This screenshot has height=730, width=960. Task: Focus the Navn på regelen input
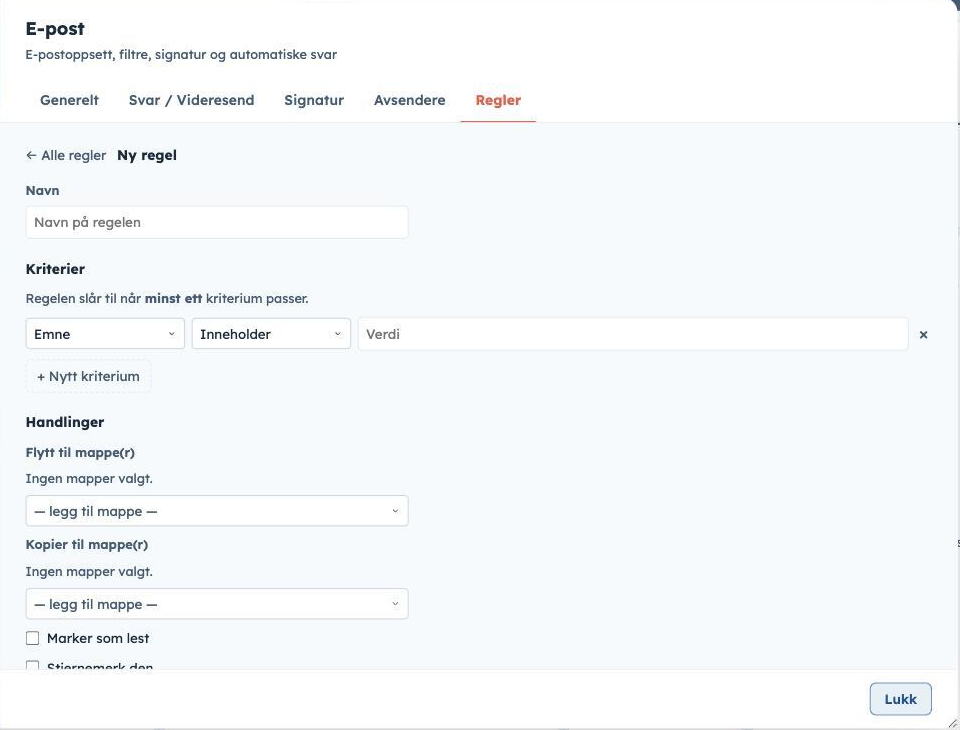click(217, 222)
